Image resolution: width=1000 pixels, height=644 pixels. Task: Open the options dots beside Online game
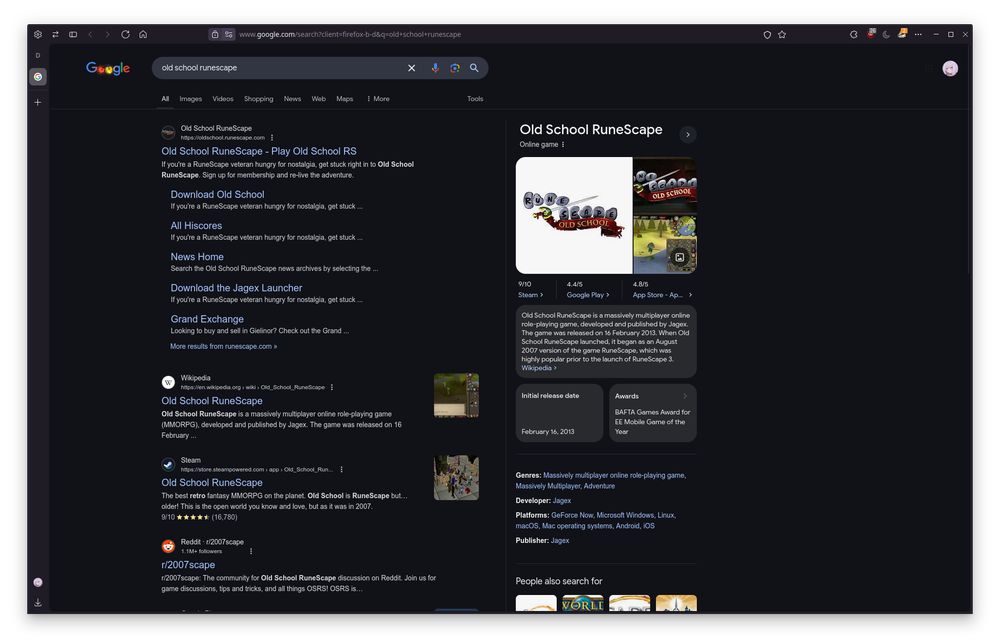click(563, 144)
